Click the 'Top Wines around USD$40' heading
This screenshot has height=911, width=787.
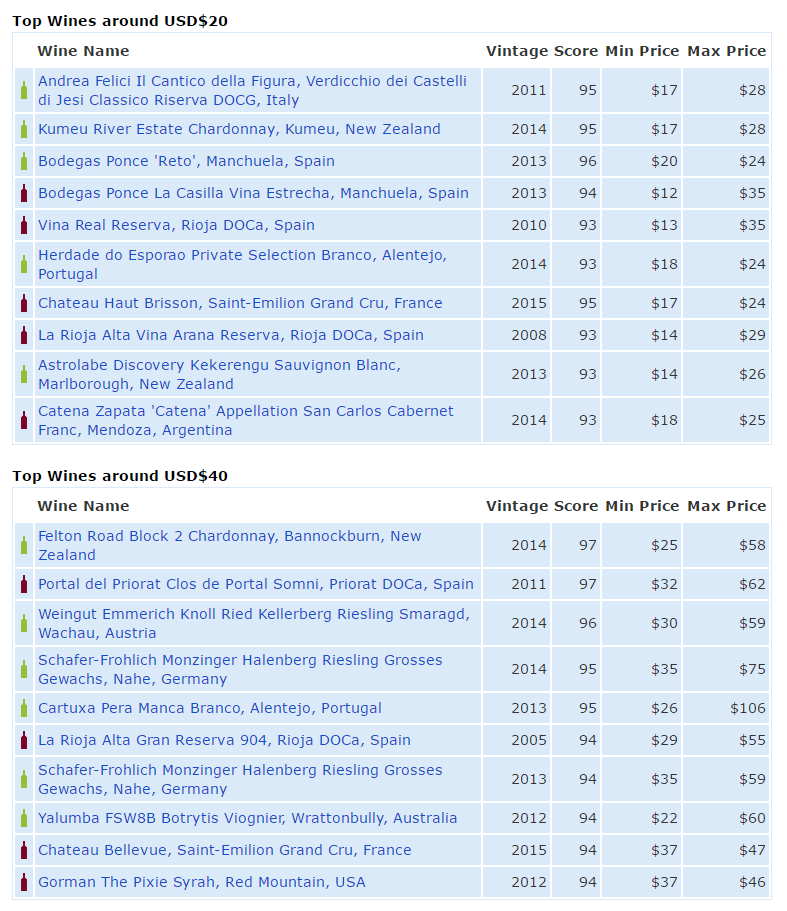120,476
